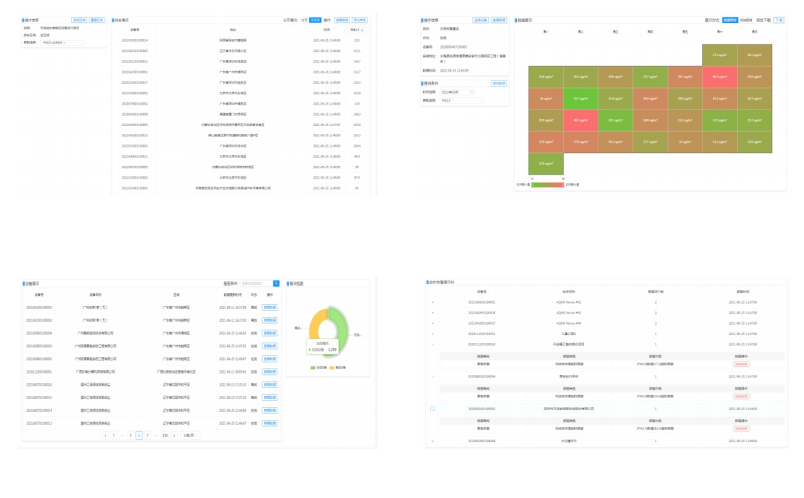The width and height of the screenshot is (804, 498).
Task: Switch the ranking table to the highlighted blue paging option
Action: point(315,19)
